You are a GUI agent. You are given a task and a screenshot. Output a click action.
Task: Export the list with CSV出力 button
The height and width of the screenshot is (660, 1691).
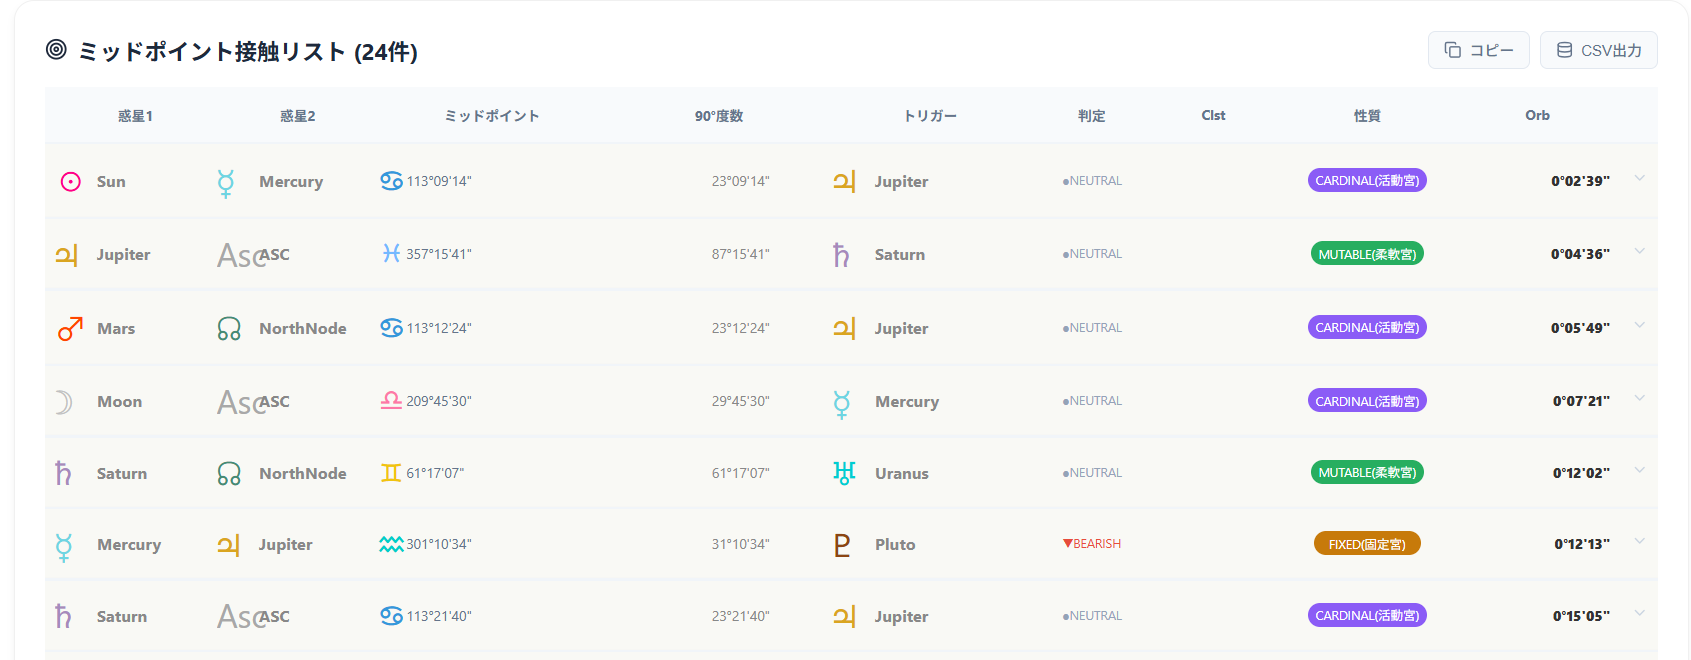coord(1598,50)
